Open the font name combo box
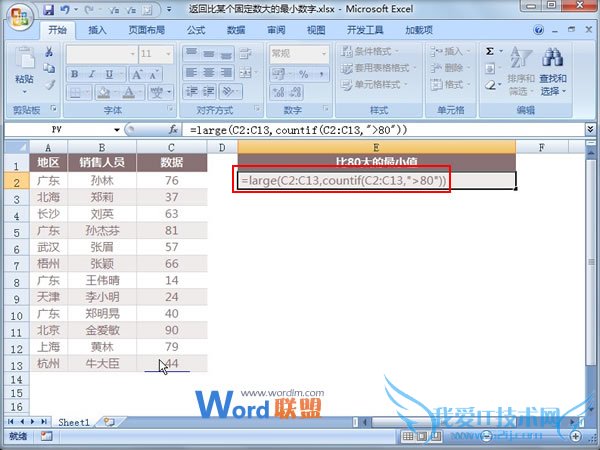 [x=101, y=54]
